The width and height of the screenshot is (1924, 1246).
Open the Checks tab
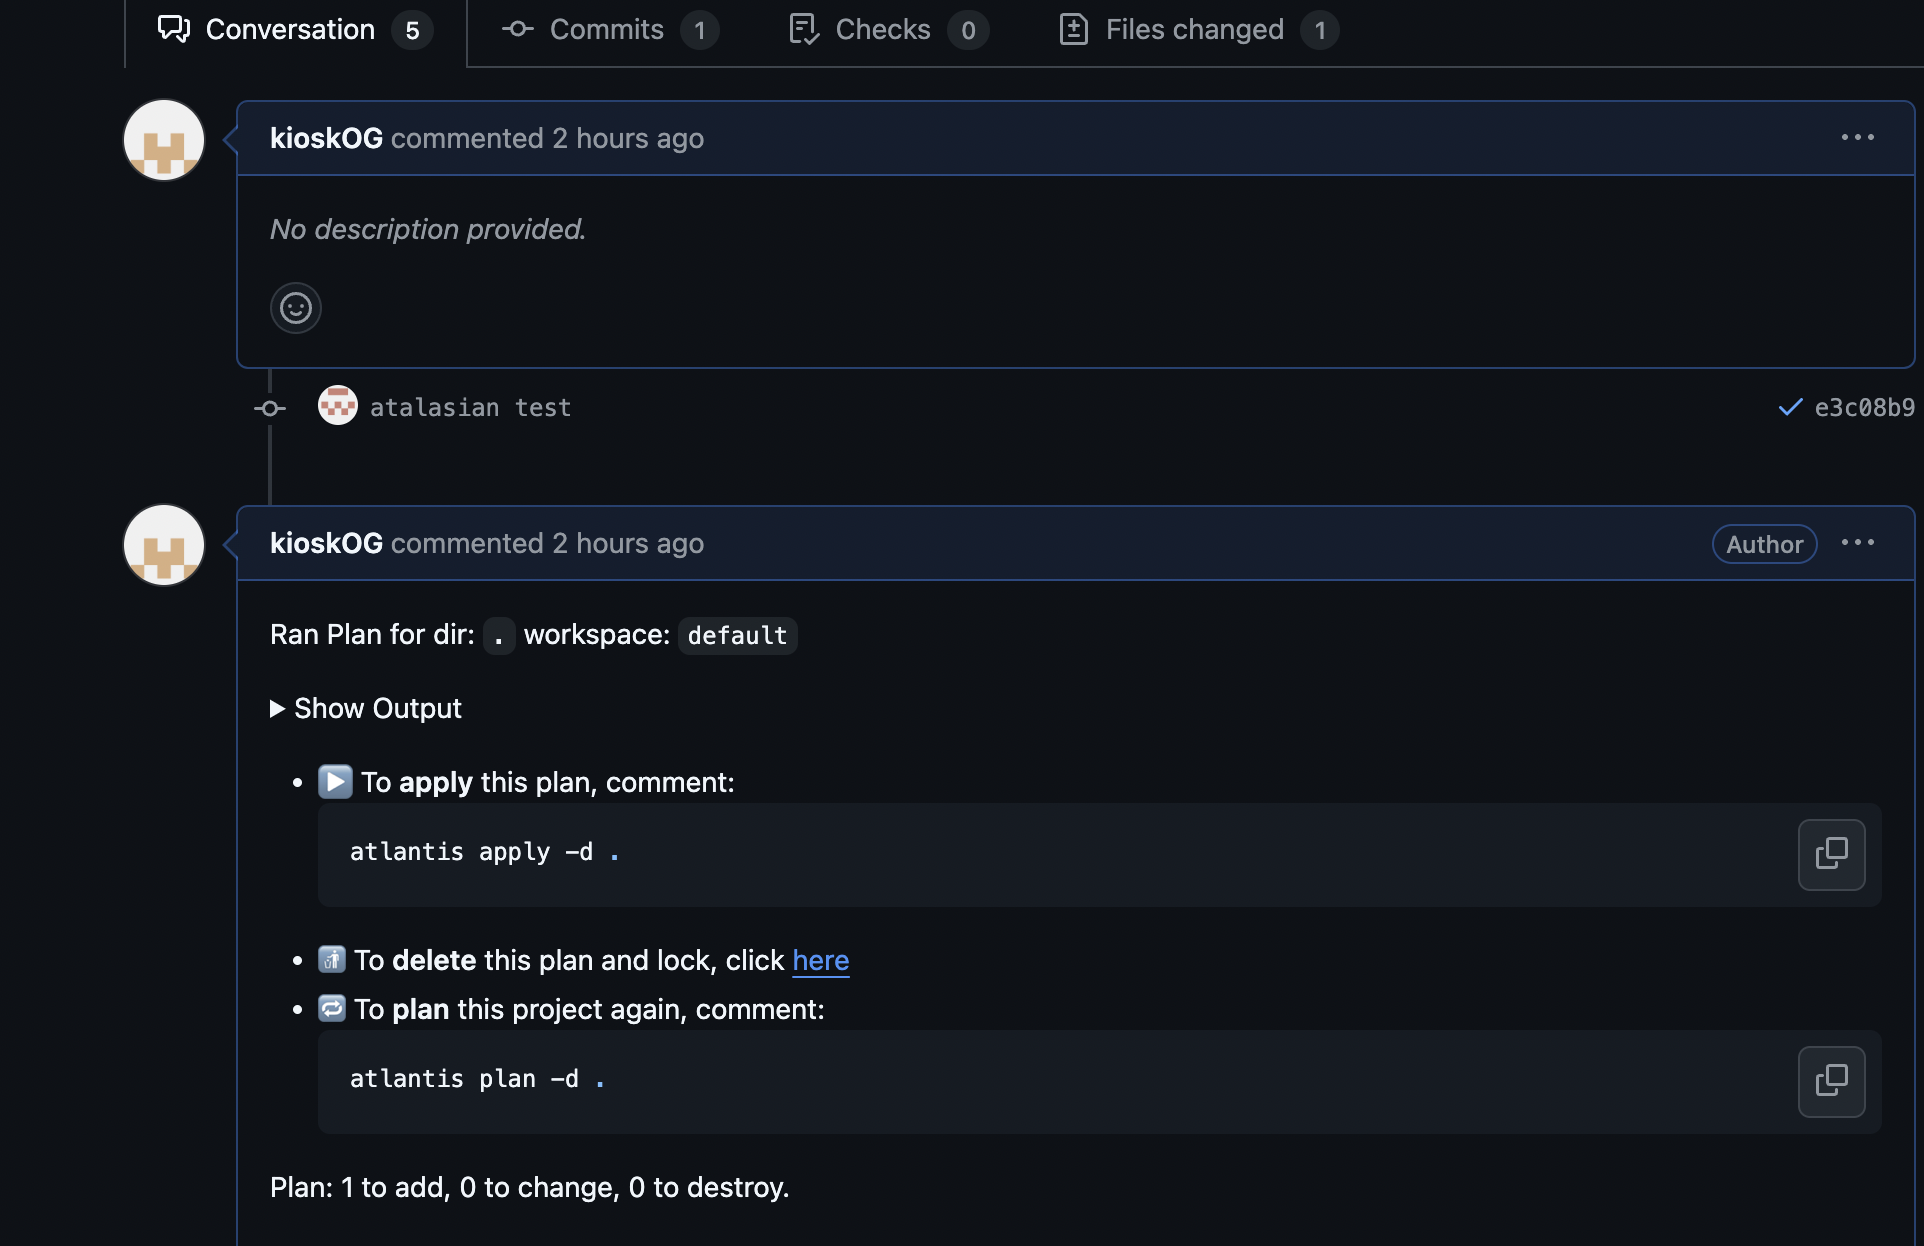[x=884, y=30]
